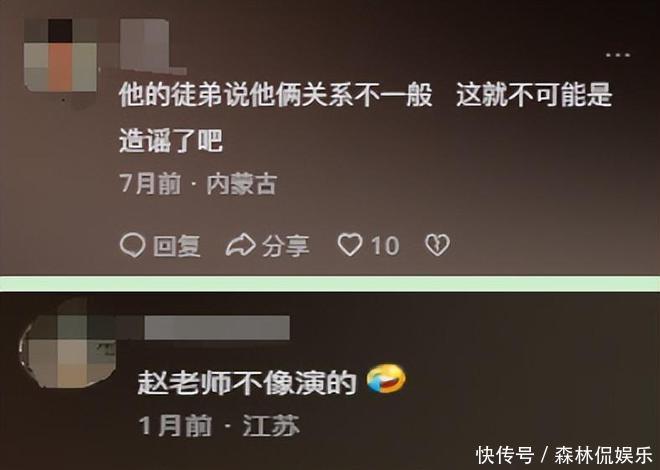660x470 pixels.
Task: Click the 内蒙古 location tag
Action: click(x=242, y=184)
